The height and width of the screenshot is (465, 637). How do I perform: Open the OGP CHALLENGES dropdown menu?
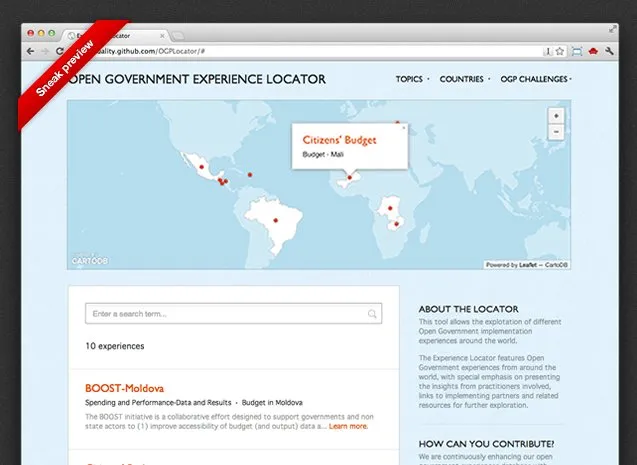pyautogui.click(x=536, y=79)
